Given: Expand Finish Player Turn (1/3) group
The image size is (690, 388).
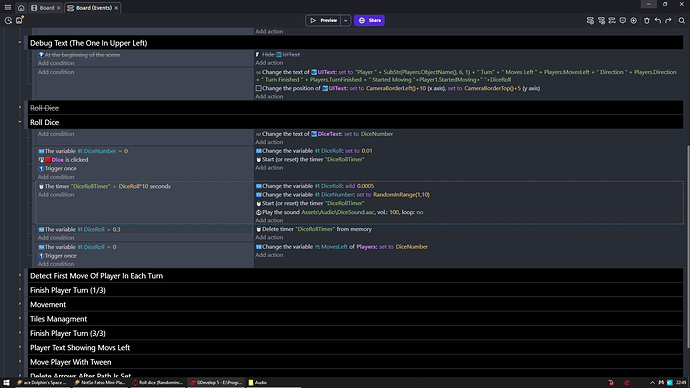Looking at the screenshot, I should tap(20, 290).
